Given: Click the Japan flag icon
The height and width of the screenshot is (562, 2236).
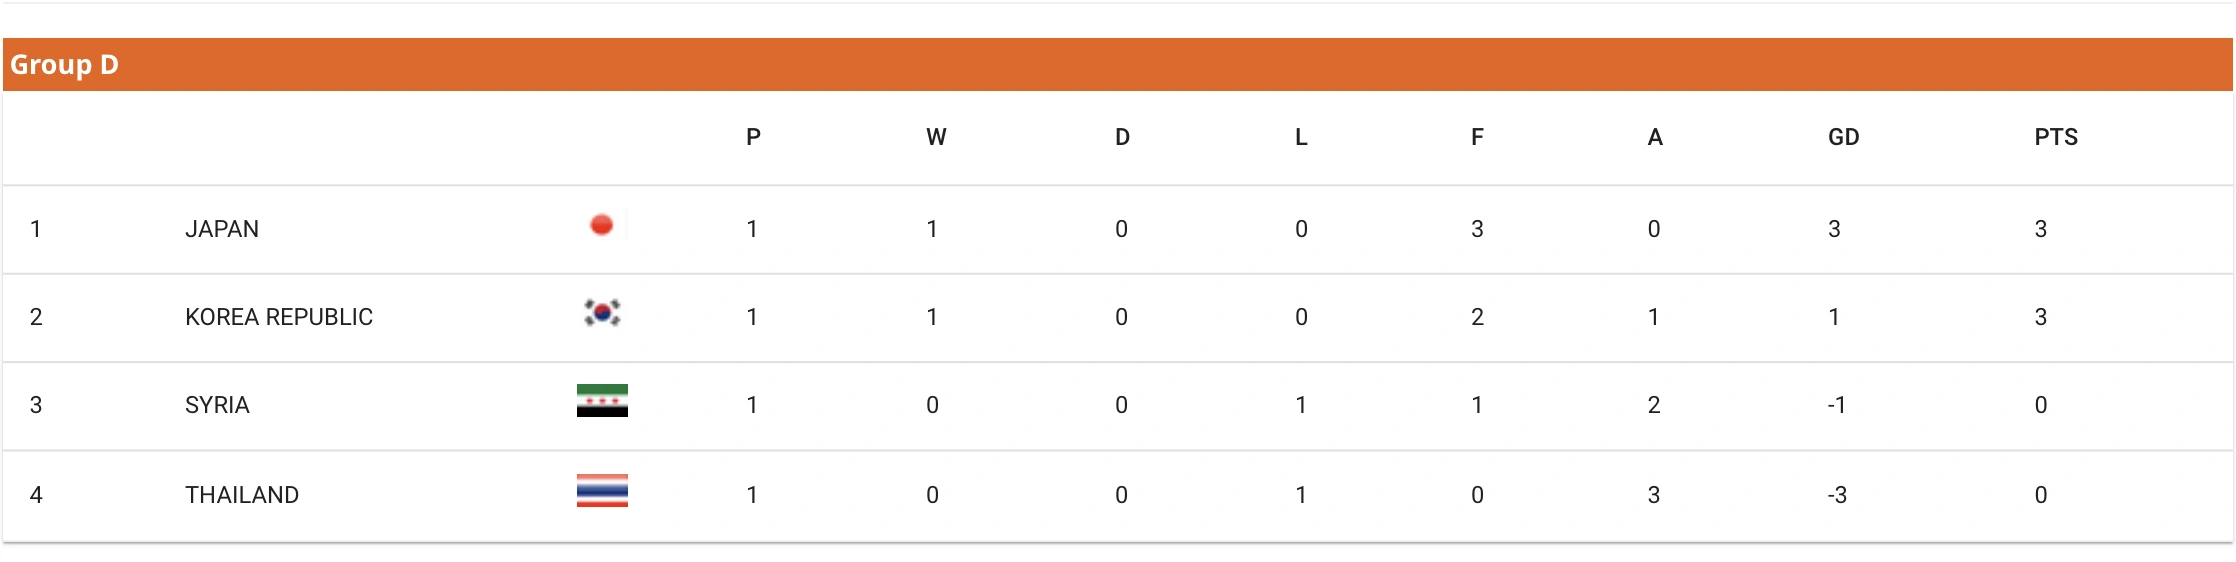Looking at the screenshot, I should tap(602, 226).
